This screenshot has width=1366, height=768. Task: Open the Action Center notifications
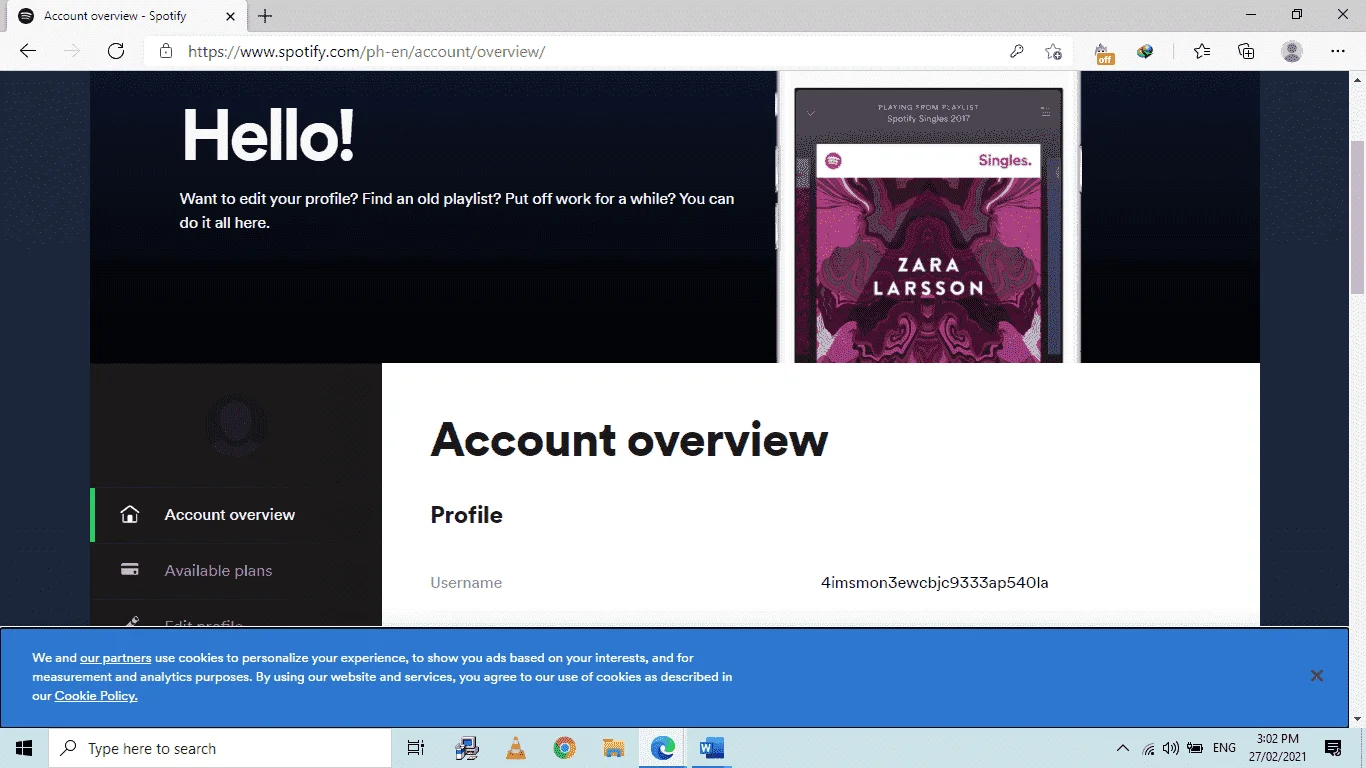1333,748
